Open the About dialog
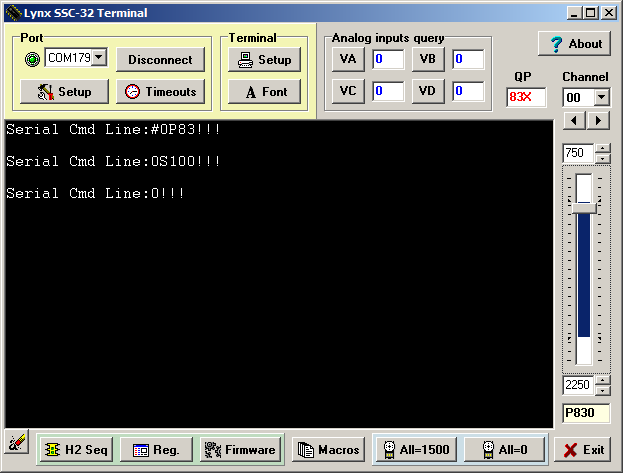623x473 pixels. [574, 44]
